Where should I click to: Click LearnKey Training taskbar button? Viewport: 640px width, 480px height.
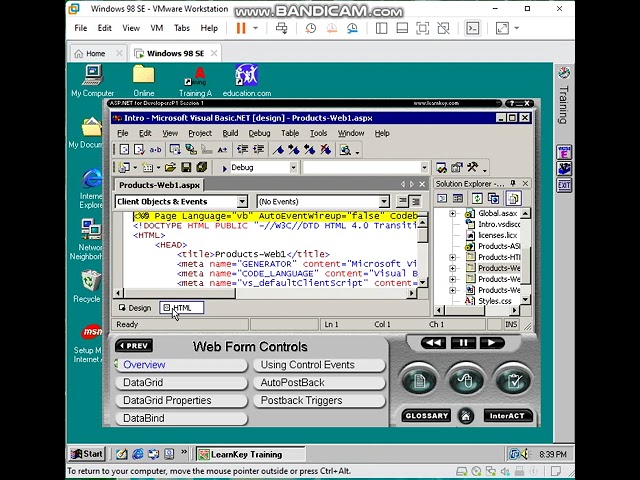(251, 454)
